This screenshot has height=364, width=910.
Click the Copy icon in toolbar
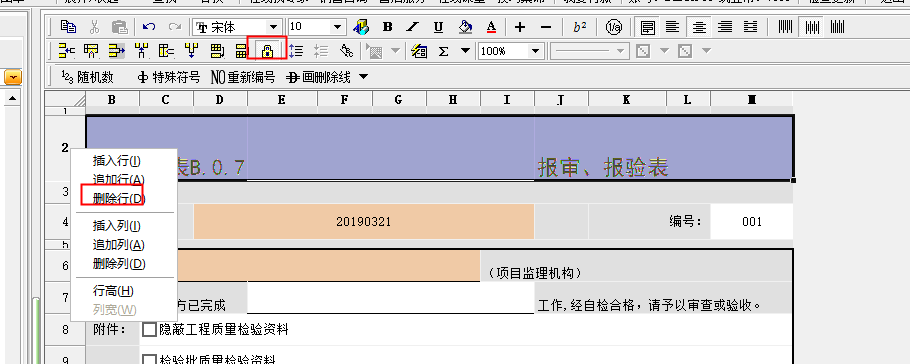tap(68, 27)
